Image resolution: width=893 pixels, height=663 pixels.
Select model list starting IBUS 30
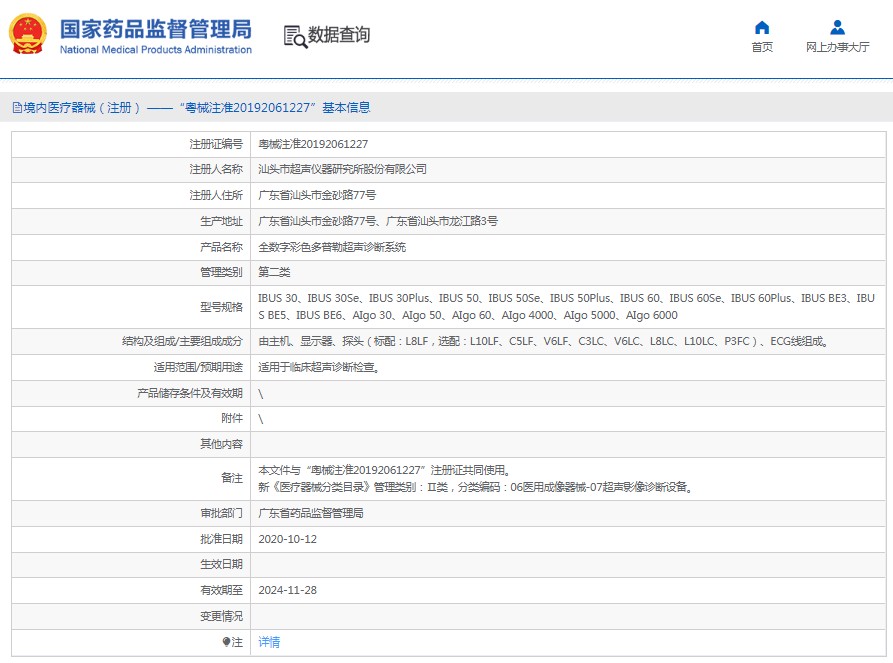[x=566, y=306]
